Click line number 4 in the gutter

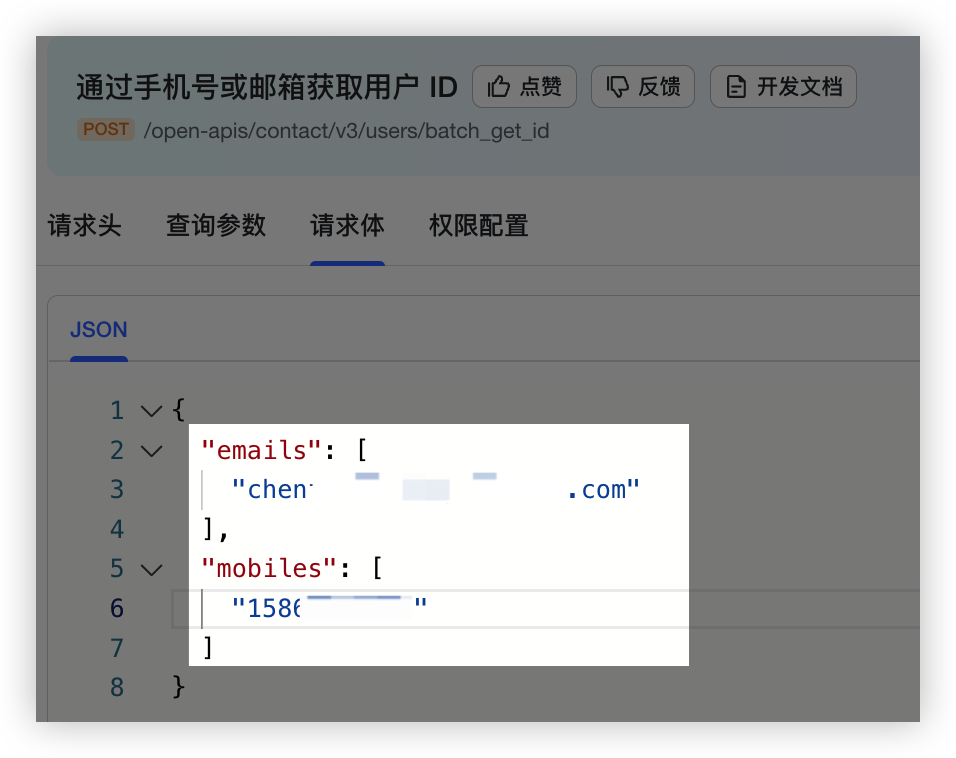pos(117,529)
